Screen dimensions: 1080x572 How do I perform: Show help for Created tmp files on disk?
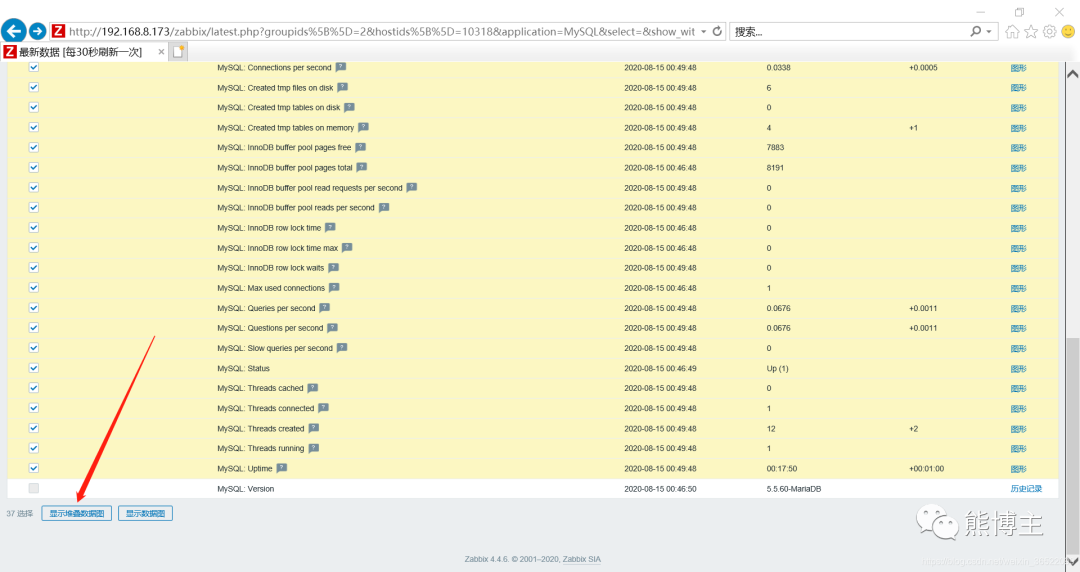tap(342, 88)
